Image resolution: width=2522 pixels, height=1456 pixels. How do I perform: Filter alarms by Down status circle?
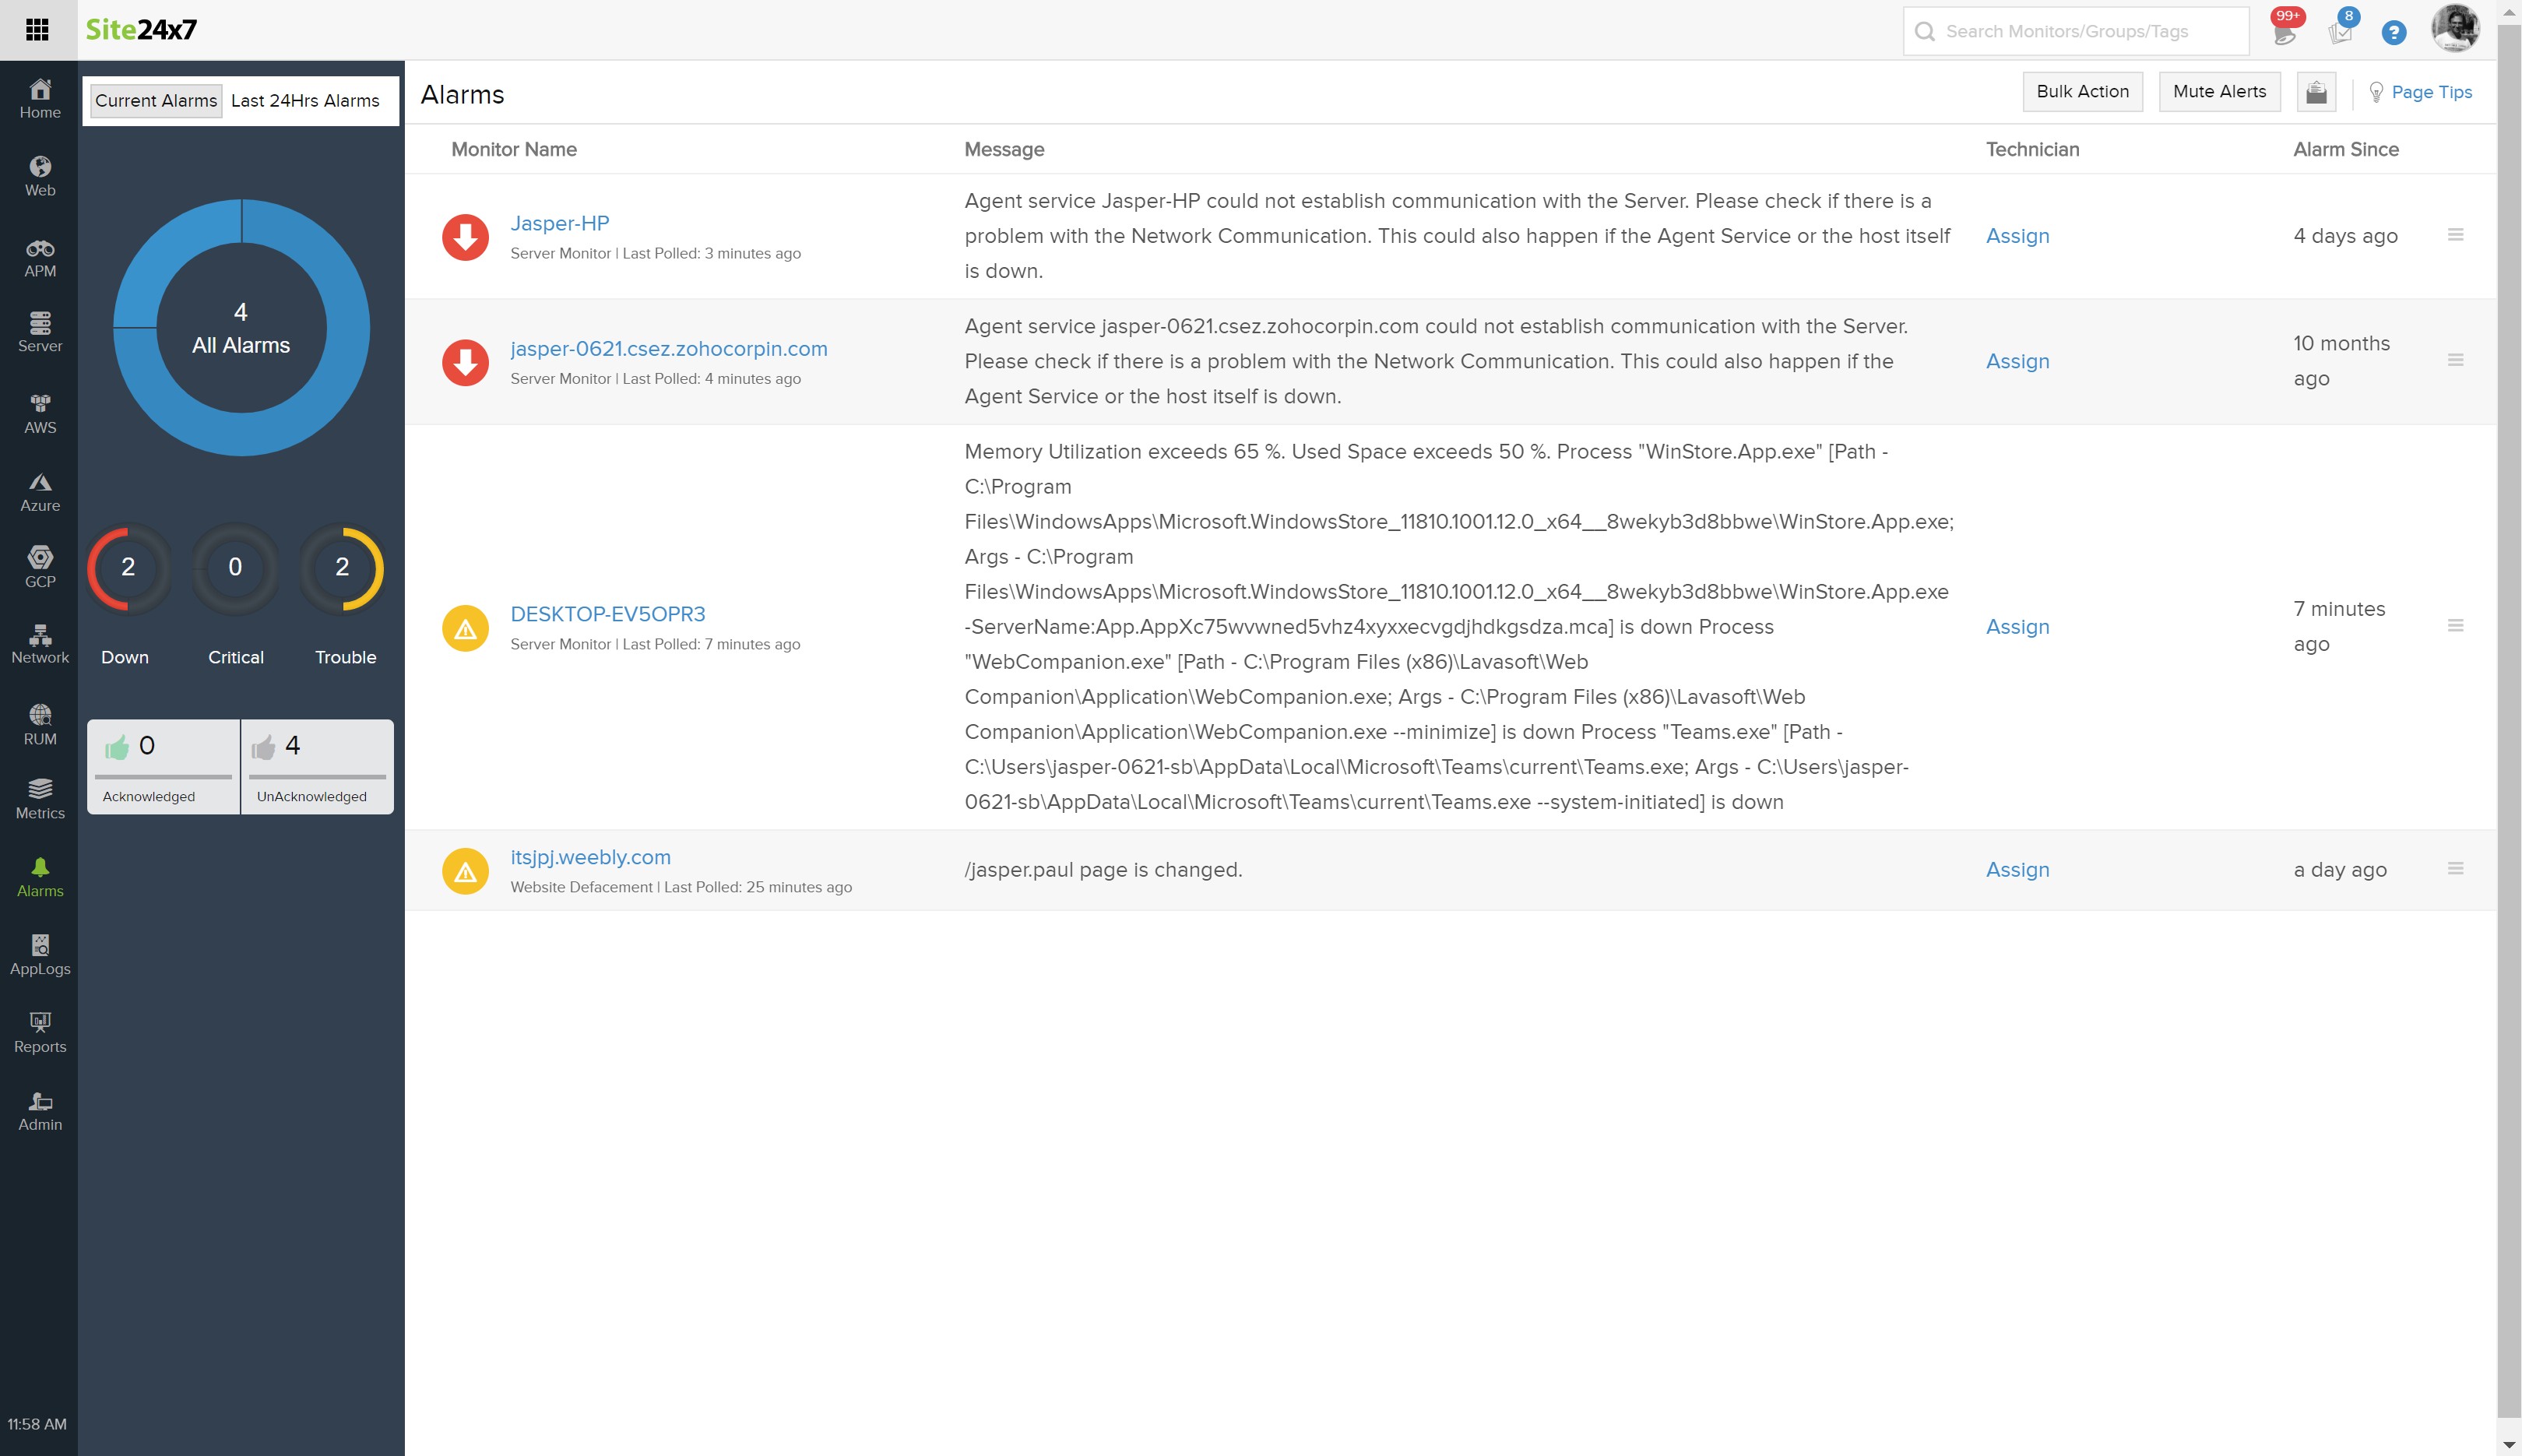click(128, 568)
